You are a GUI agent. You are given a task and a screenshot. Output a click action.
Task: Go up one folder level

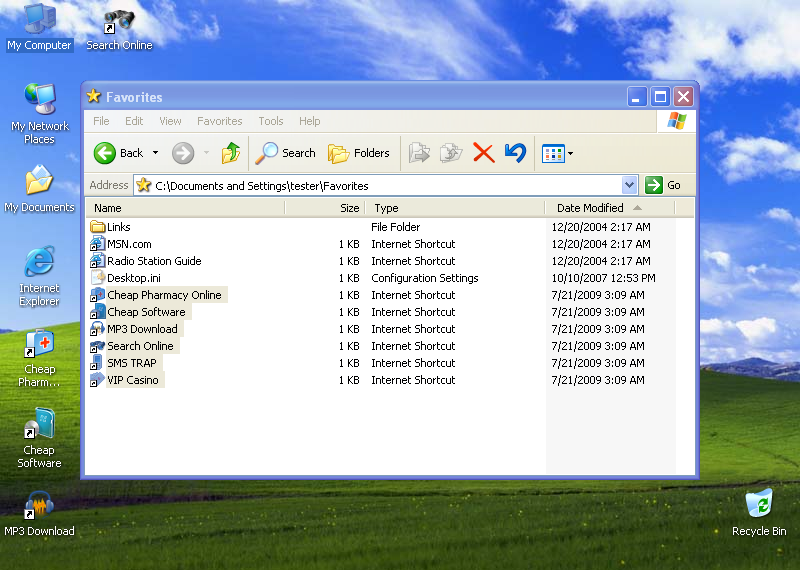click(231, 153)
